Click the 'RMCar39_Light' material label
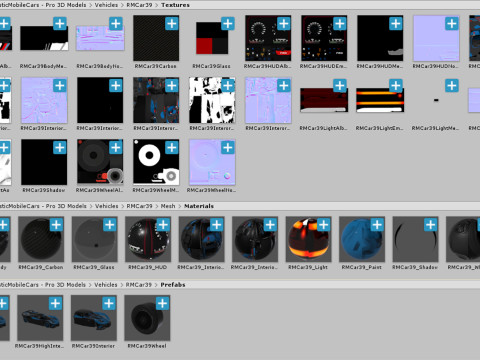Image resolution: width=480 pixels, height=360 pixels. (x=308, y=267)
